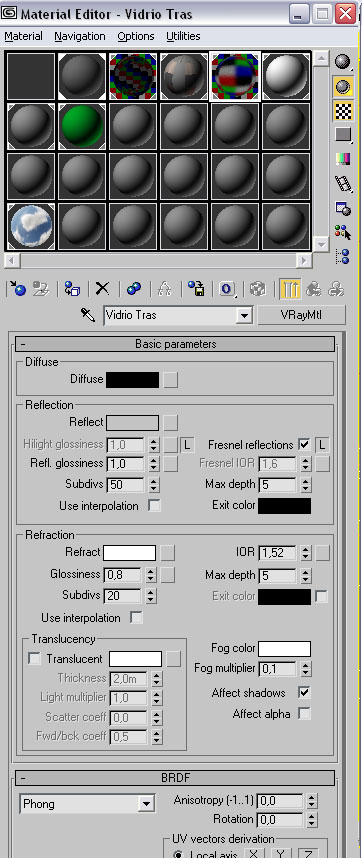Click the Refract map slot button
This screenshot has height=858, width=362.
[x=168, y=553]
